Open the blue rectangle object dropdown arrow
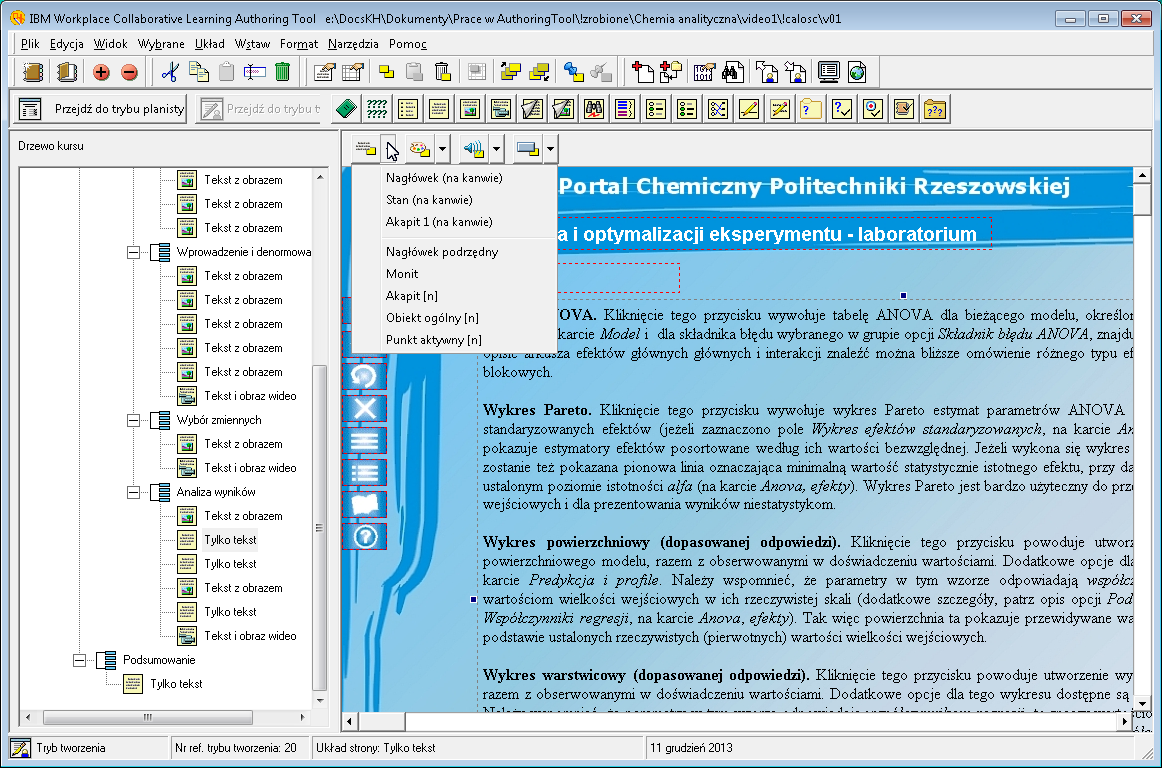This screenshot has height=768, width=1162. pos(551,149)
